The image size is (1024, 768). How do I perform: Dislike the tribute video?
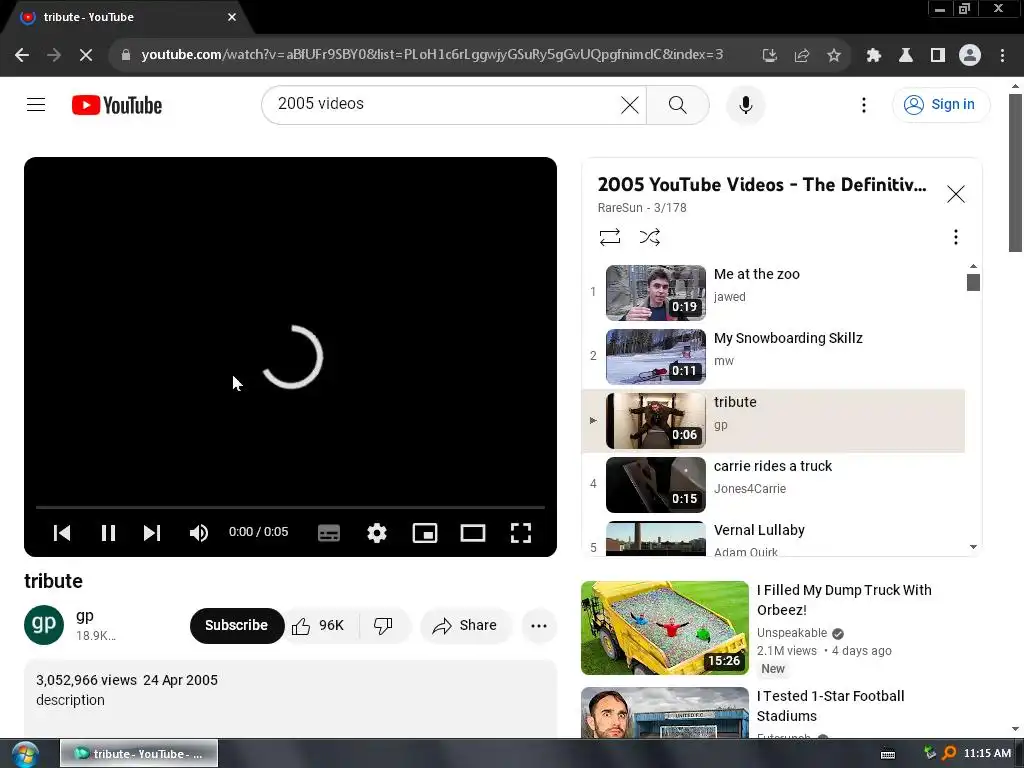click(384, 626)
